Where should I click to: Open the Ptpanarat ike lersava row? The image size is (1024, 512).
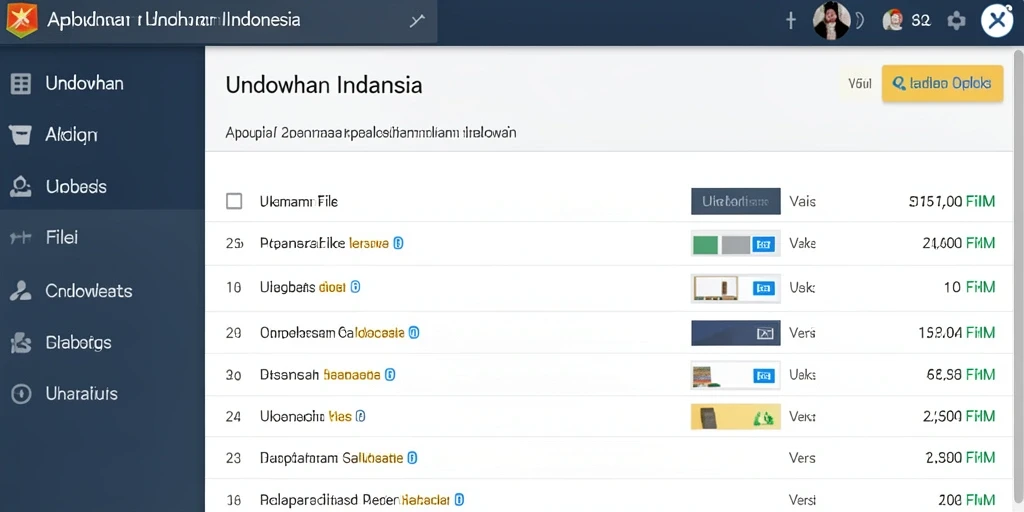click(x=611, y=244)
